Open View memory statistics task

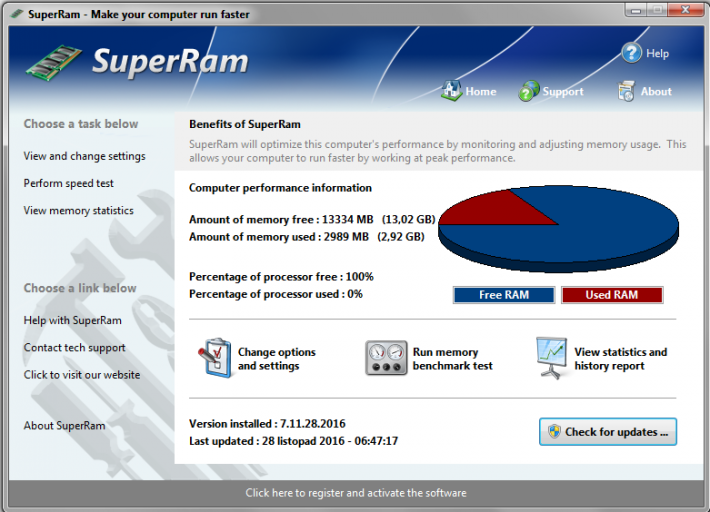click(78, 211)
